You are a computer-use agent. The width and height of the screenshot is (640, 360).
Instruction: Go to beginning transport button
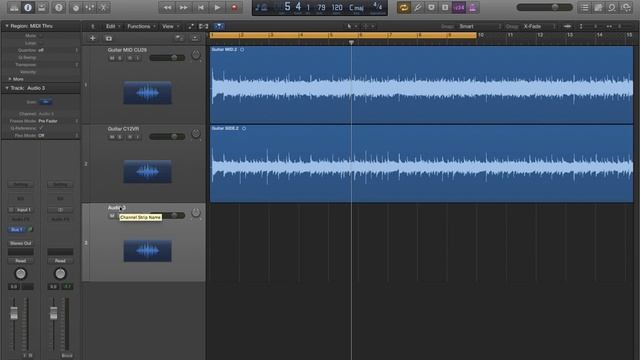pos(200,7)
